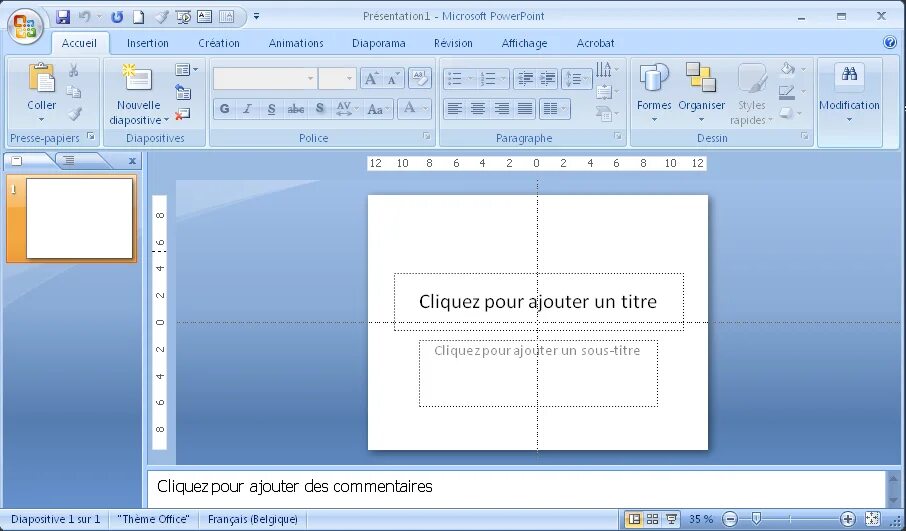Screen dimensions: 906x531
Task: Center text alignment
Action: [478, 109]
